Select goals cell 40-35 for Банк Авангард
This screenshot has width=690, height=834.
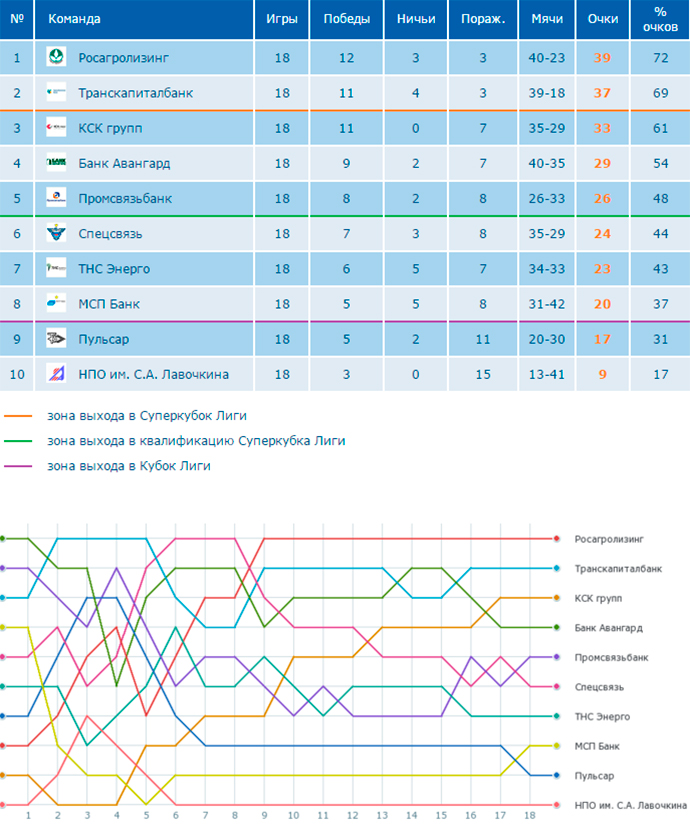[x=547, y=163]
